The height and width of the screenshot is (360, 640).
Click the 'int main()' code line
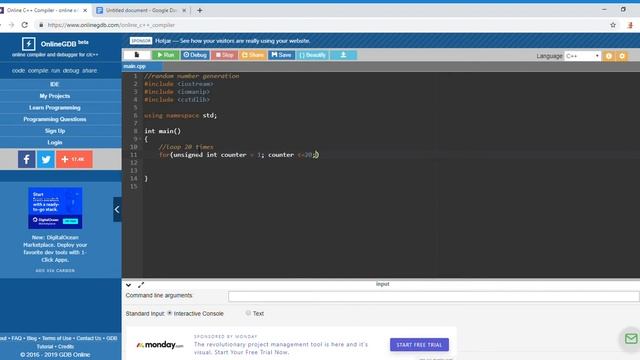click(162, 131)
